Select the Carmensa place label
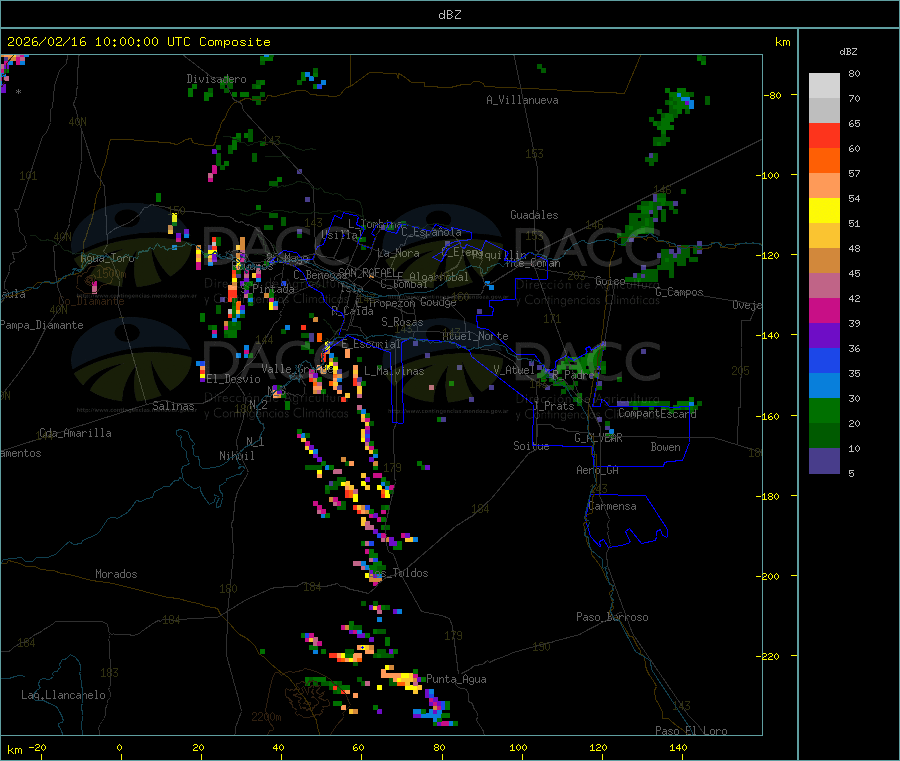900x761 pixels. (612, 506)
